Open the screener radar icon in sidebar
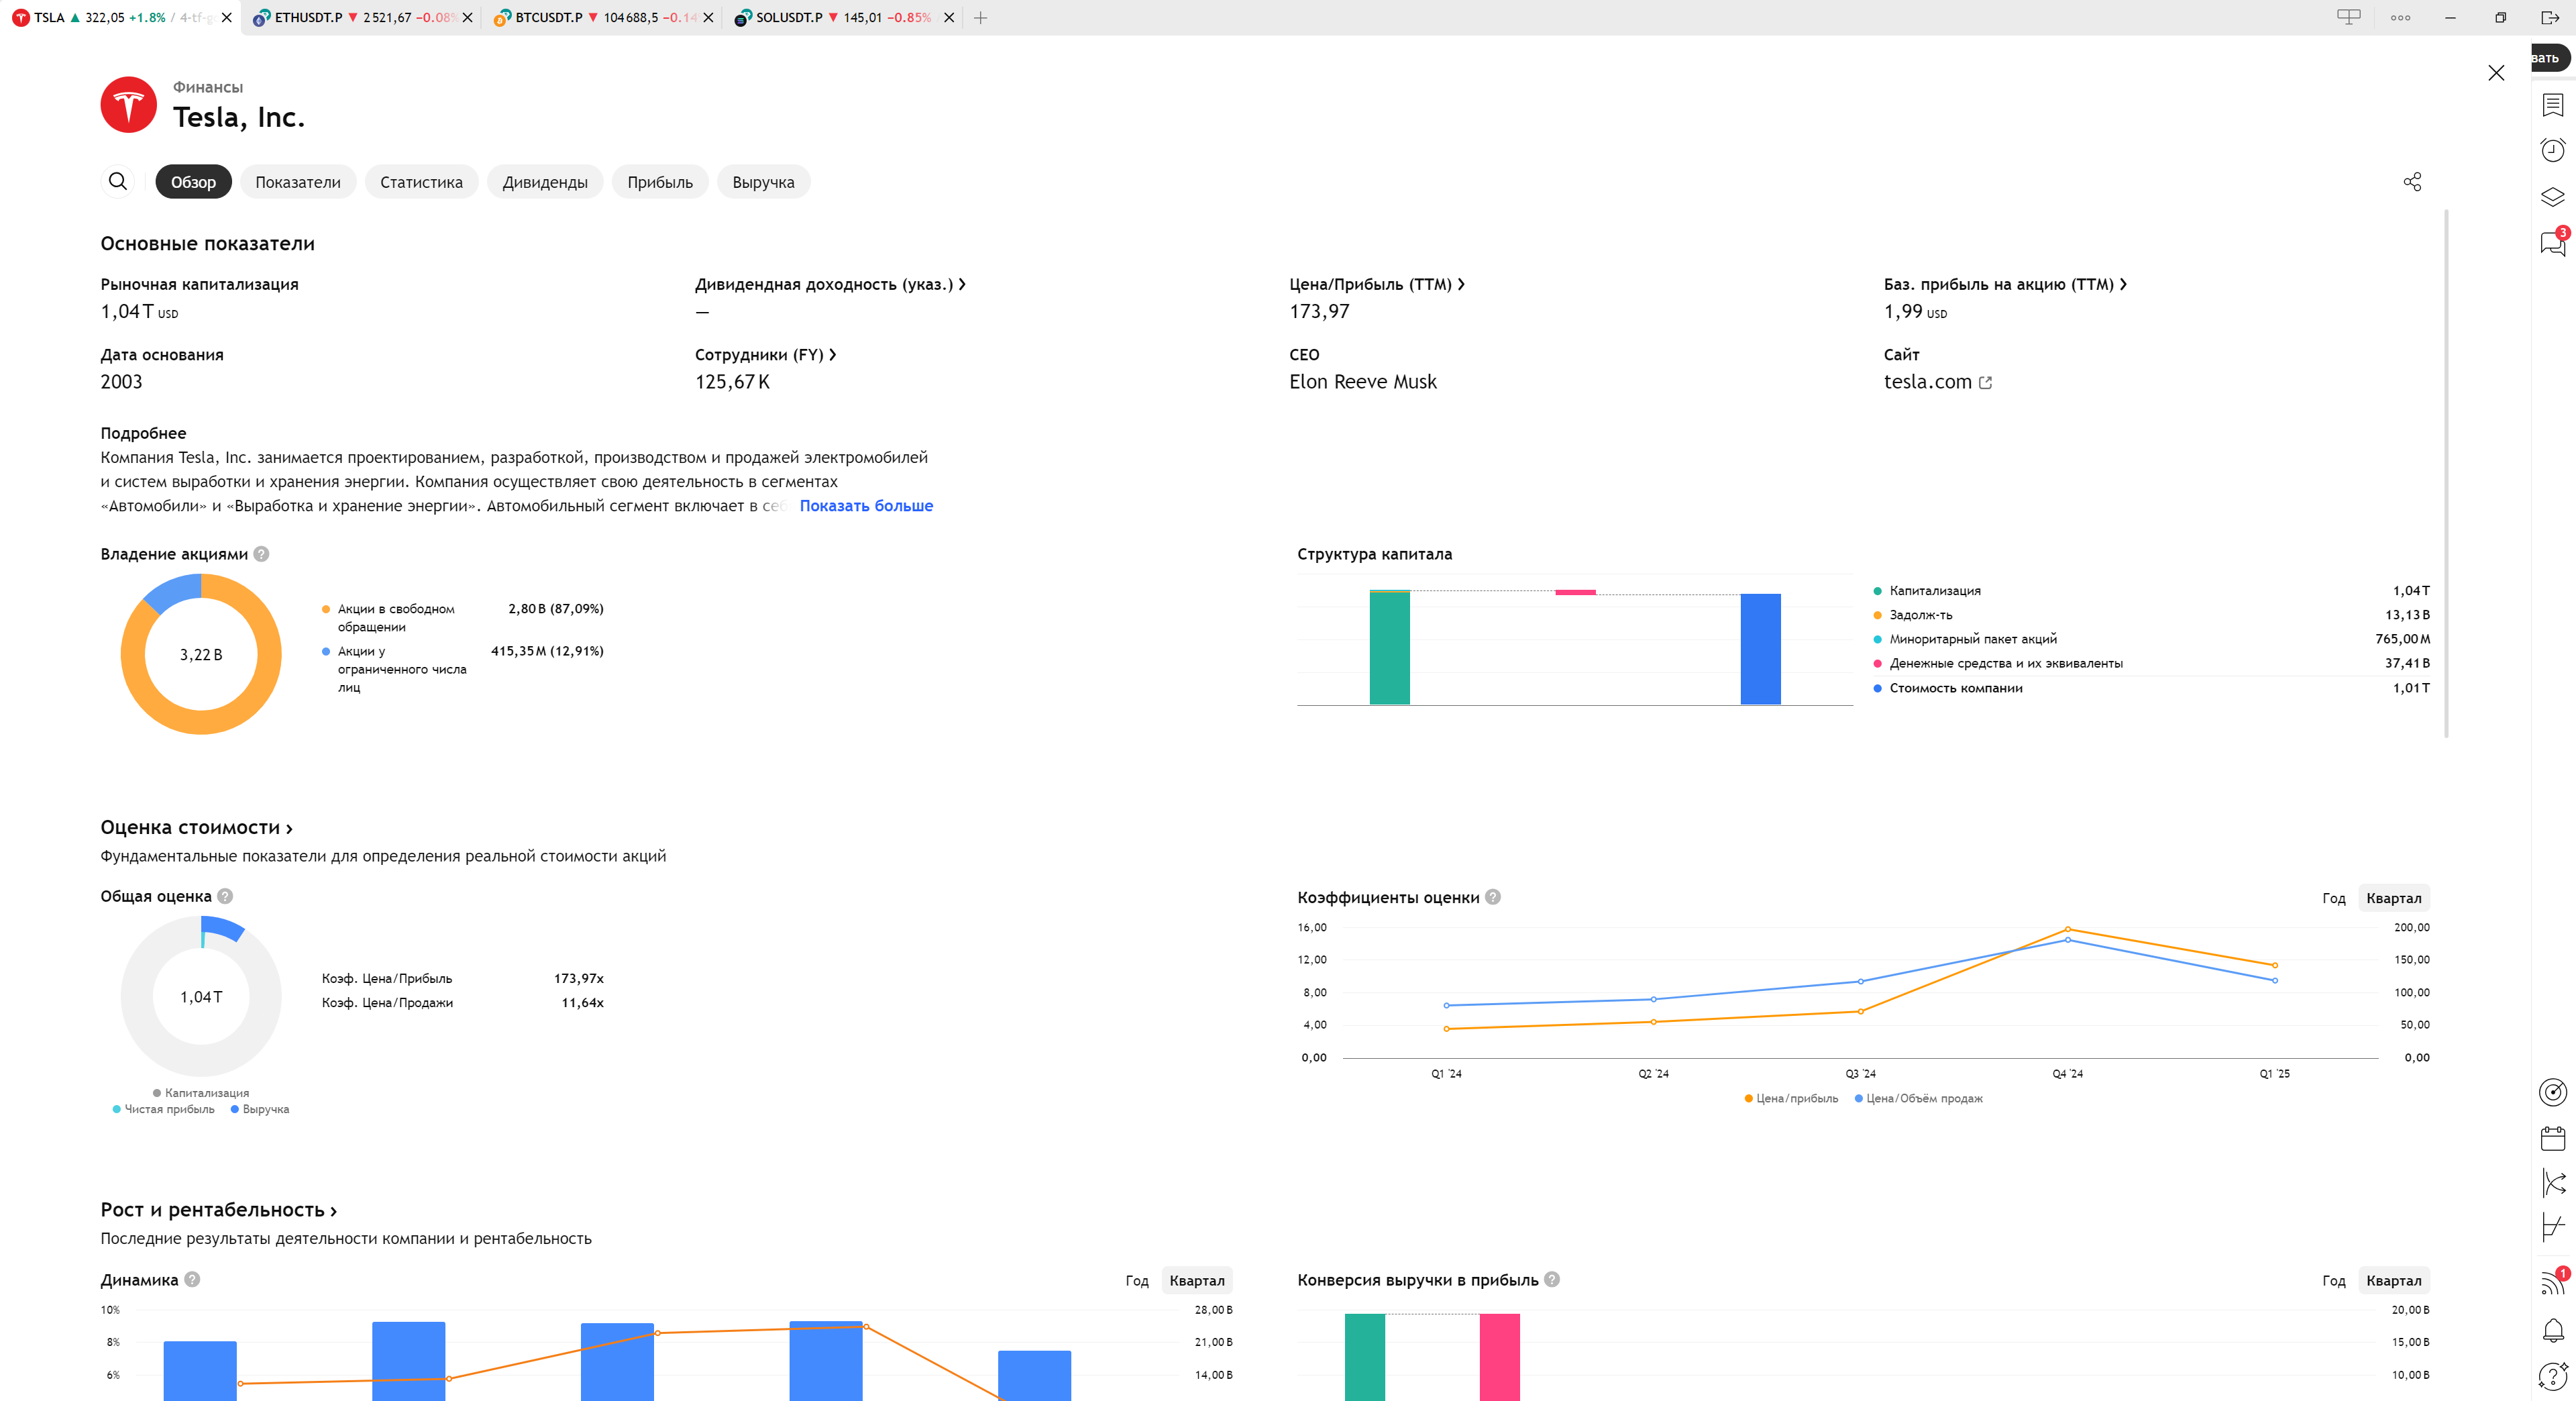Screen dimensions: 2576x1401 coord(2552,1092)
